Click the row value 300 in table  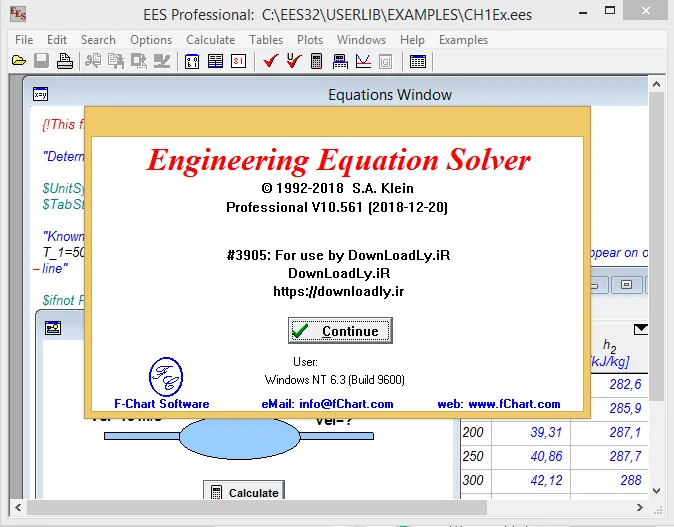(474, 480)
